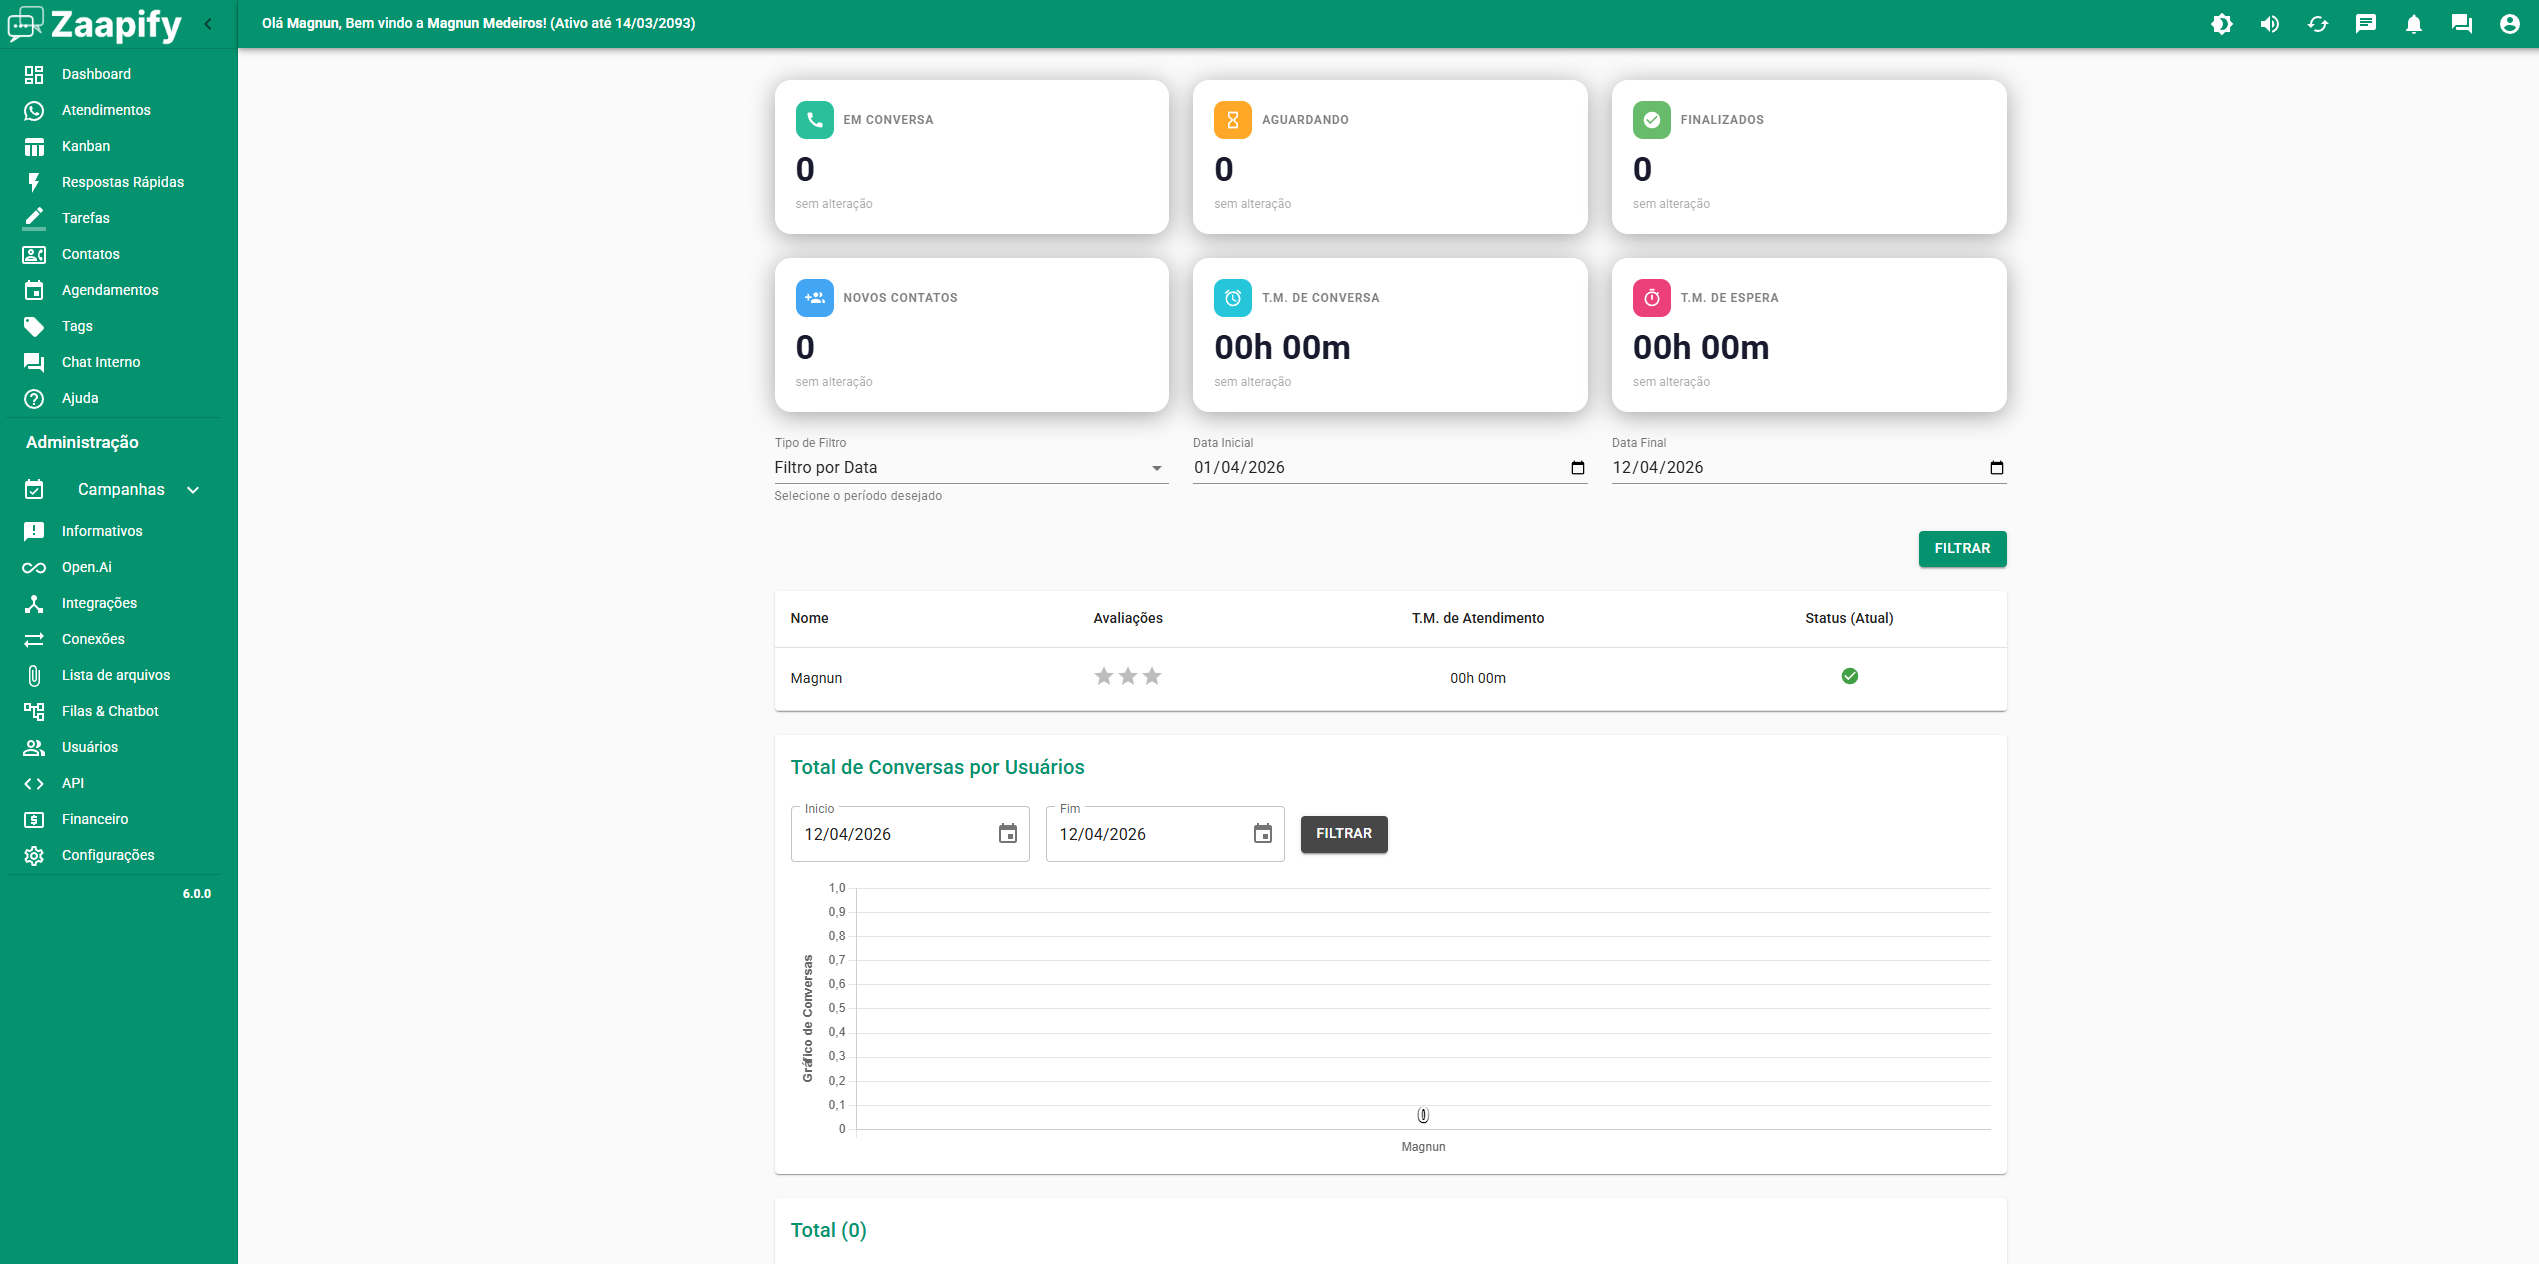
Task: Click the volume speaker icon in header
Action: coord(2269,24)
